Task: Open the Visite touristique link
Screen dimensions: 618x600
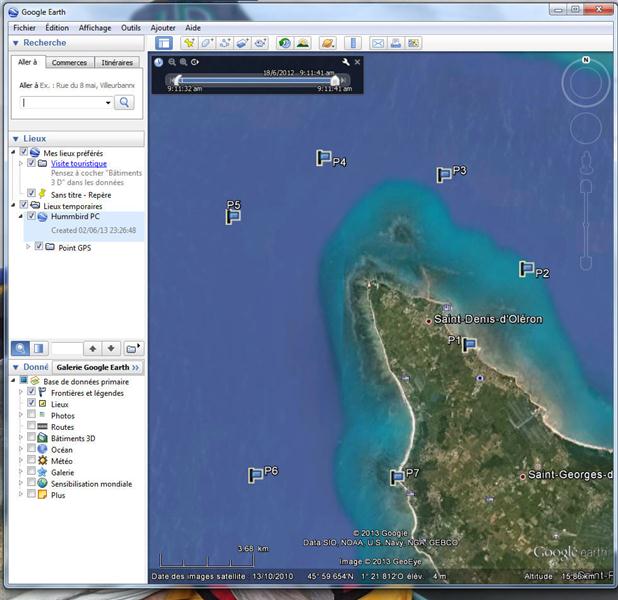Action: point(79,163)
